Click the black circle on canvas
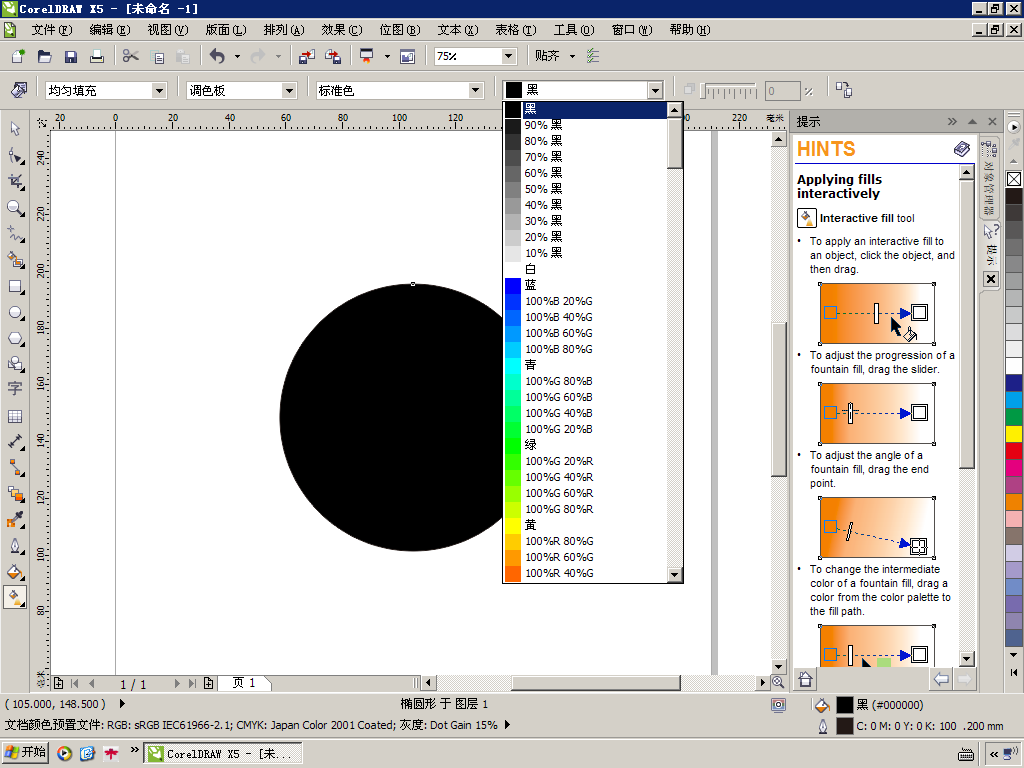1024x768 pixels. pyautogui.click(x=392, y=417)
